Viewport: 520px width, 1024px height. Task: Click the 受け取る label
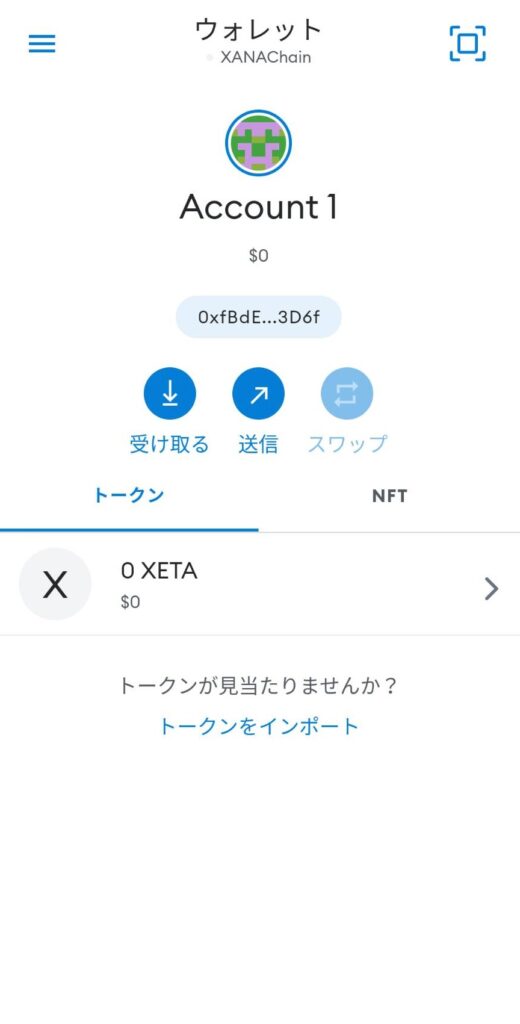point(170,445)
